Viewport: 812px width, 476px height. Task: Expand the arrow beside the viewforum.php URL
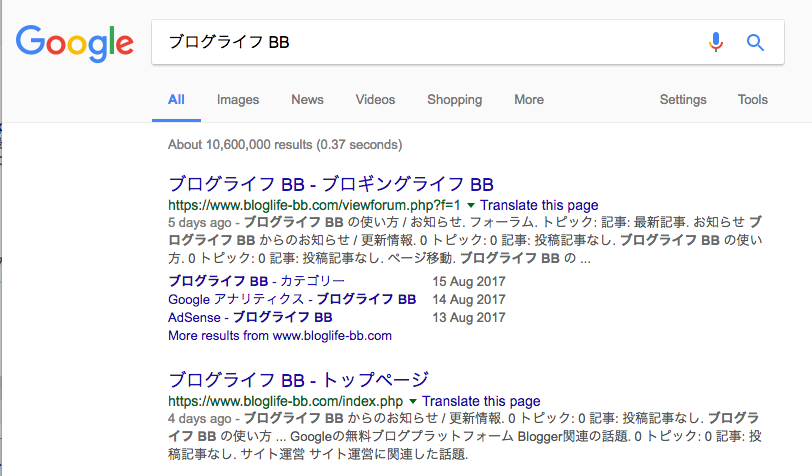(x=471, y=205)
